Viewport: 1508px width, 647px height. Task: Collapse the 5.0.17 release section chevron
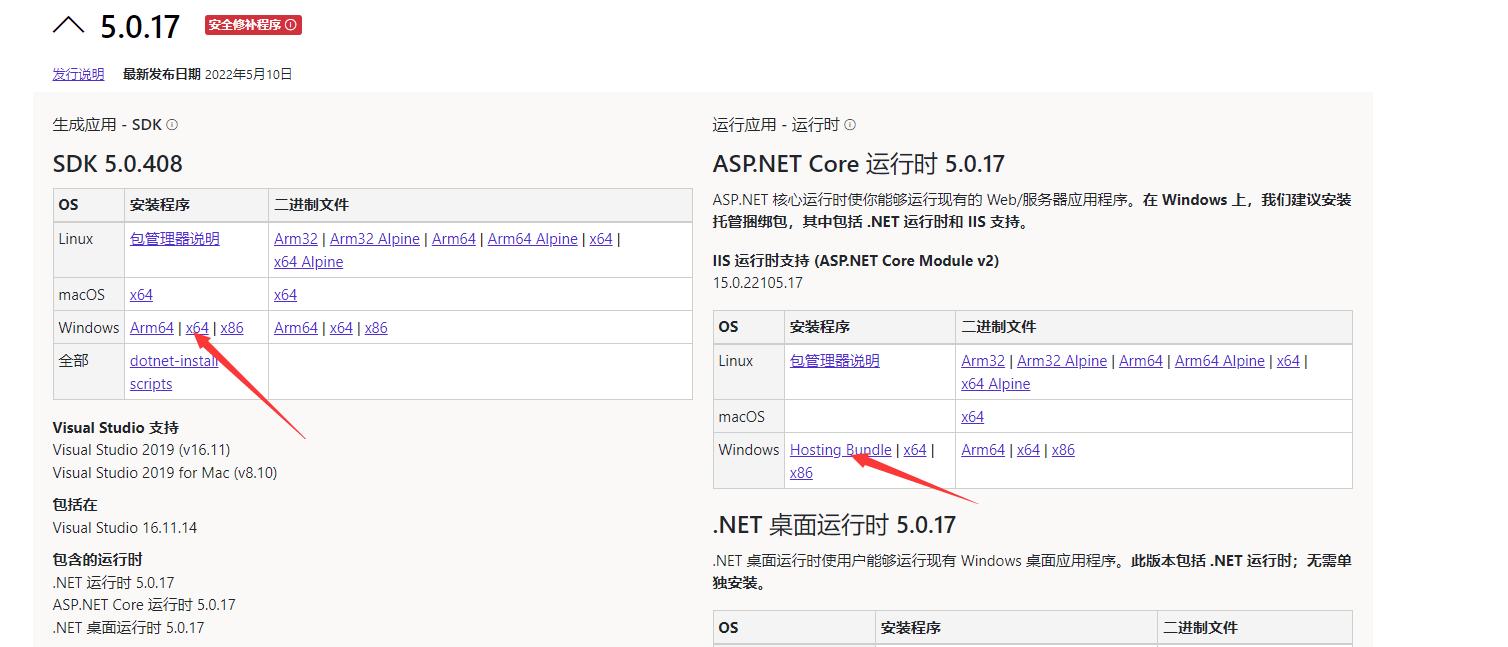point(69,25)
